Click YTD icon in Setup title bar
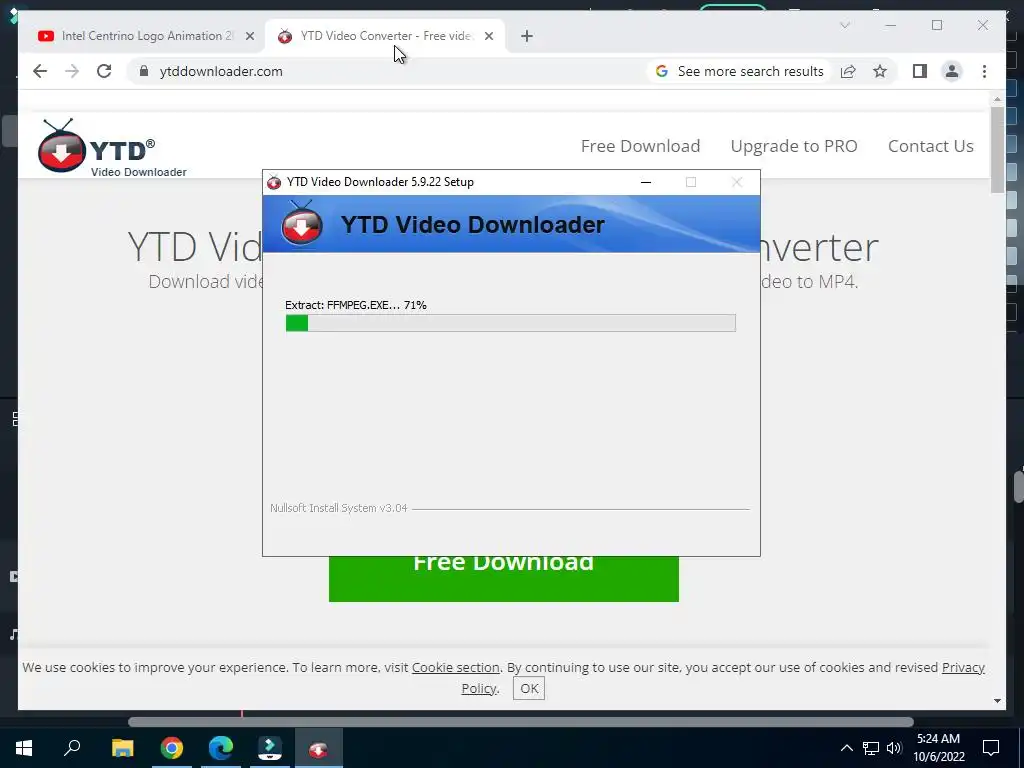Image resolution: width=1024 pixels, height=768 pixels. click(x=274, y=182)
